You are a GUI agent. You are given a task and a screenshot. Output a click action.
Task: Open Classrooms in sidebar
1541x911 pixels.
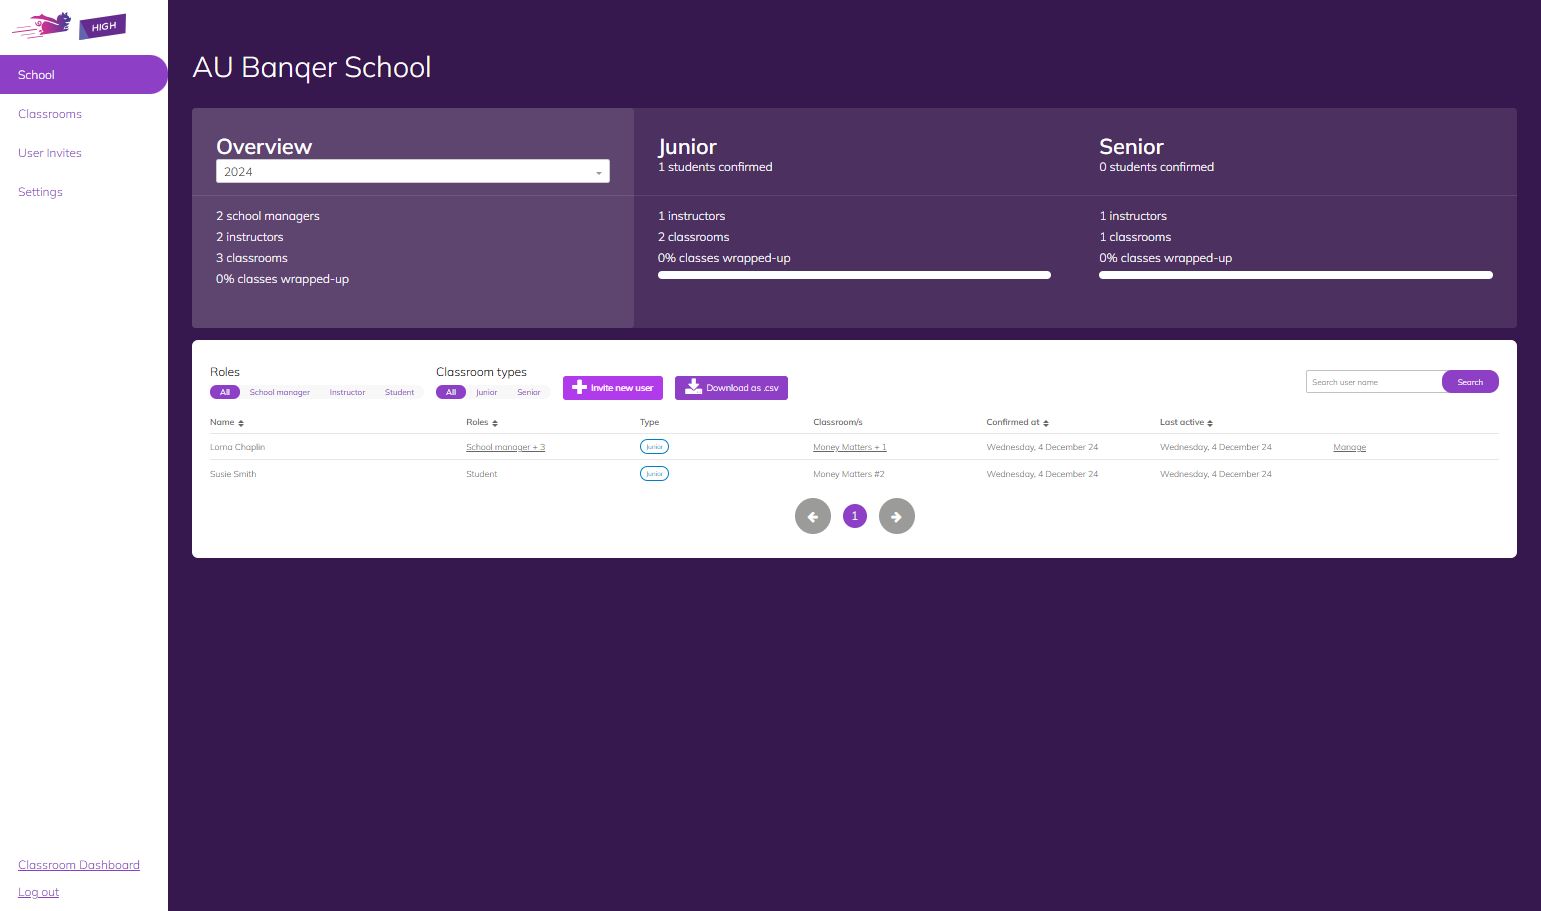click(x=50, y=114)
